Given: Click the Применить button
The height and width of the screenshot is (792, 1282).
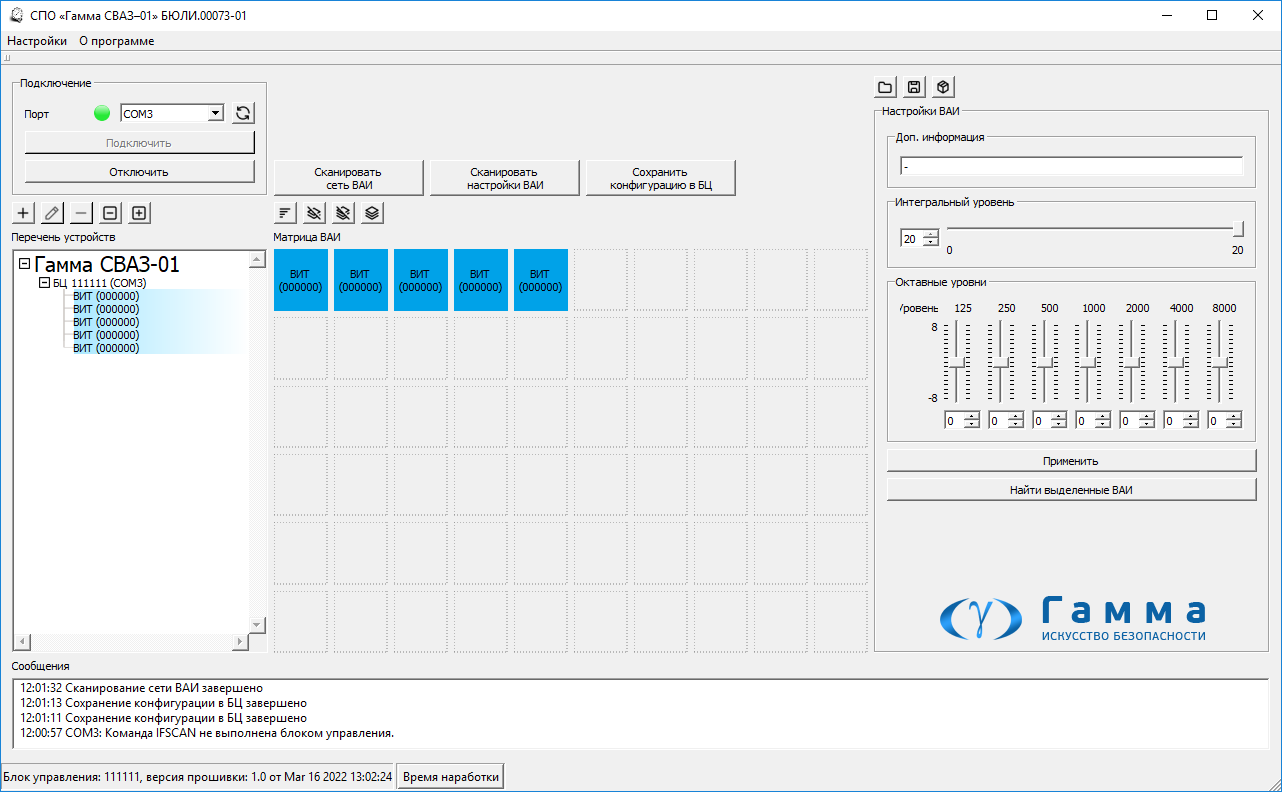Looking at the screenshot, I should tap(1071, 461).
